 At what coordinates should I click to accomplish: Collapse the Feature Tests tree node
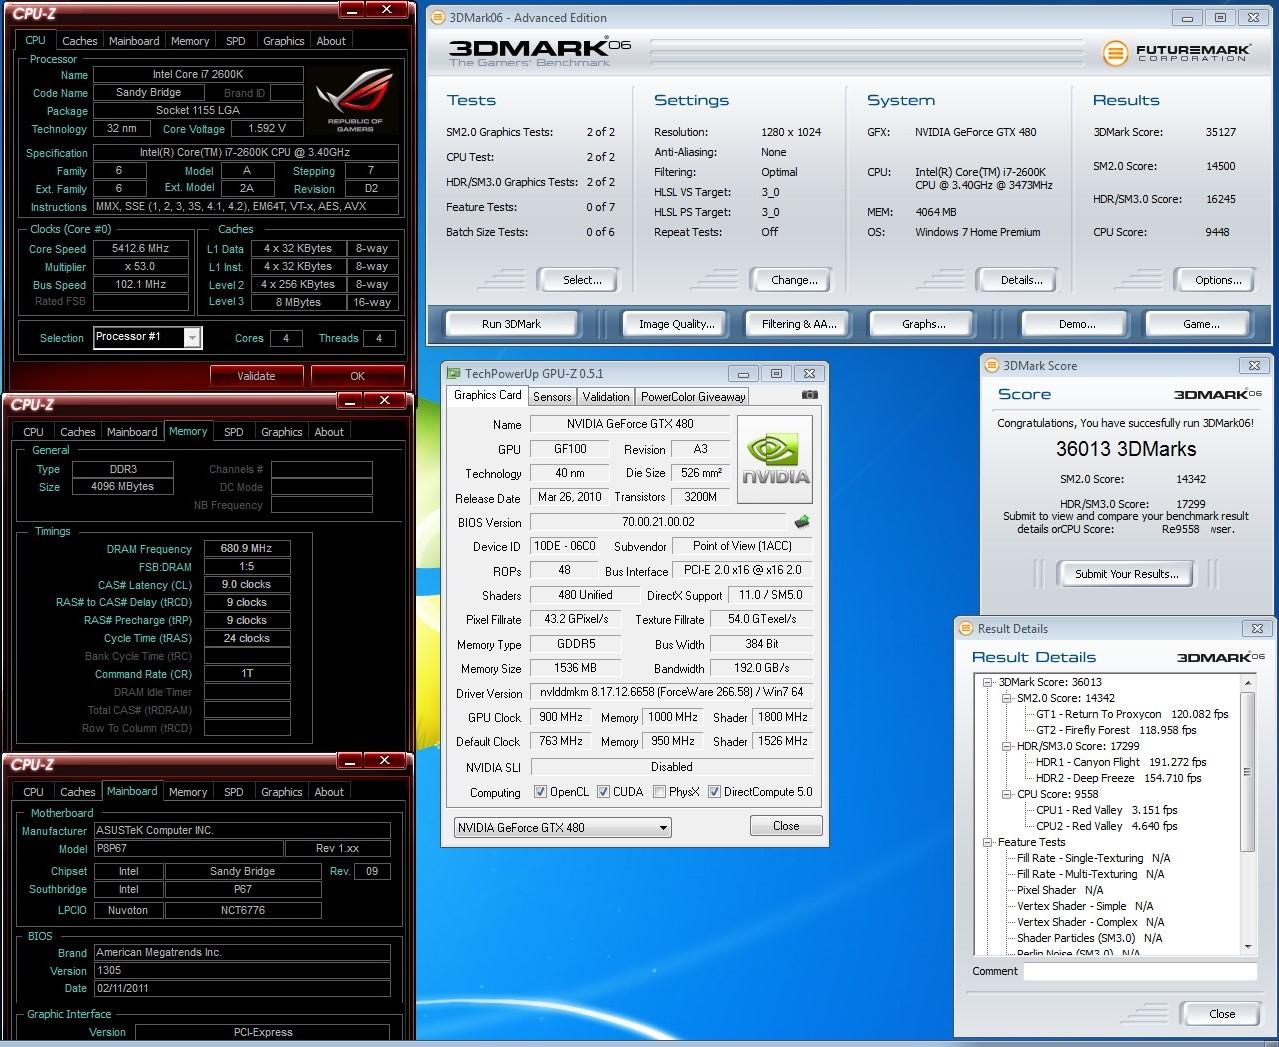coord(987,842)
